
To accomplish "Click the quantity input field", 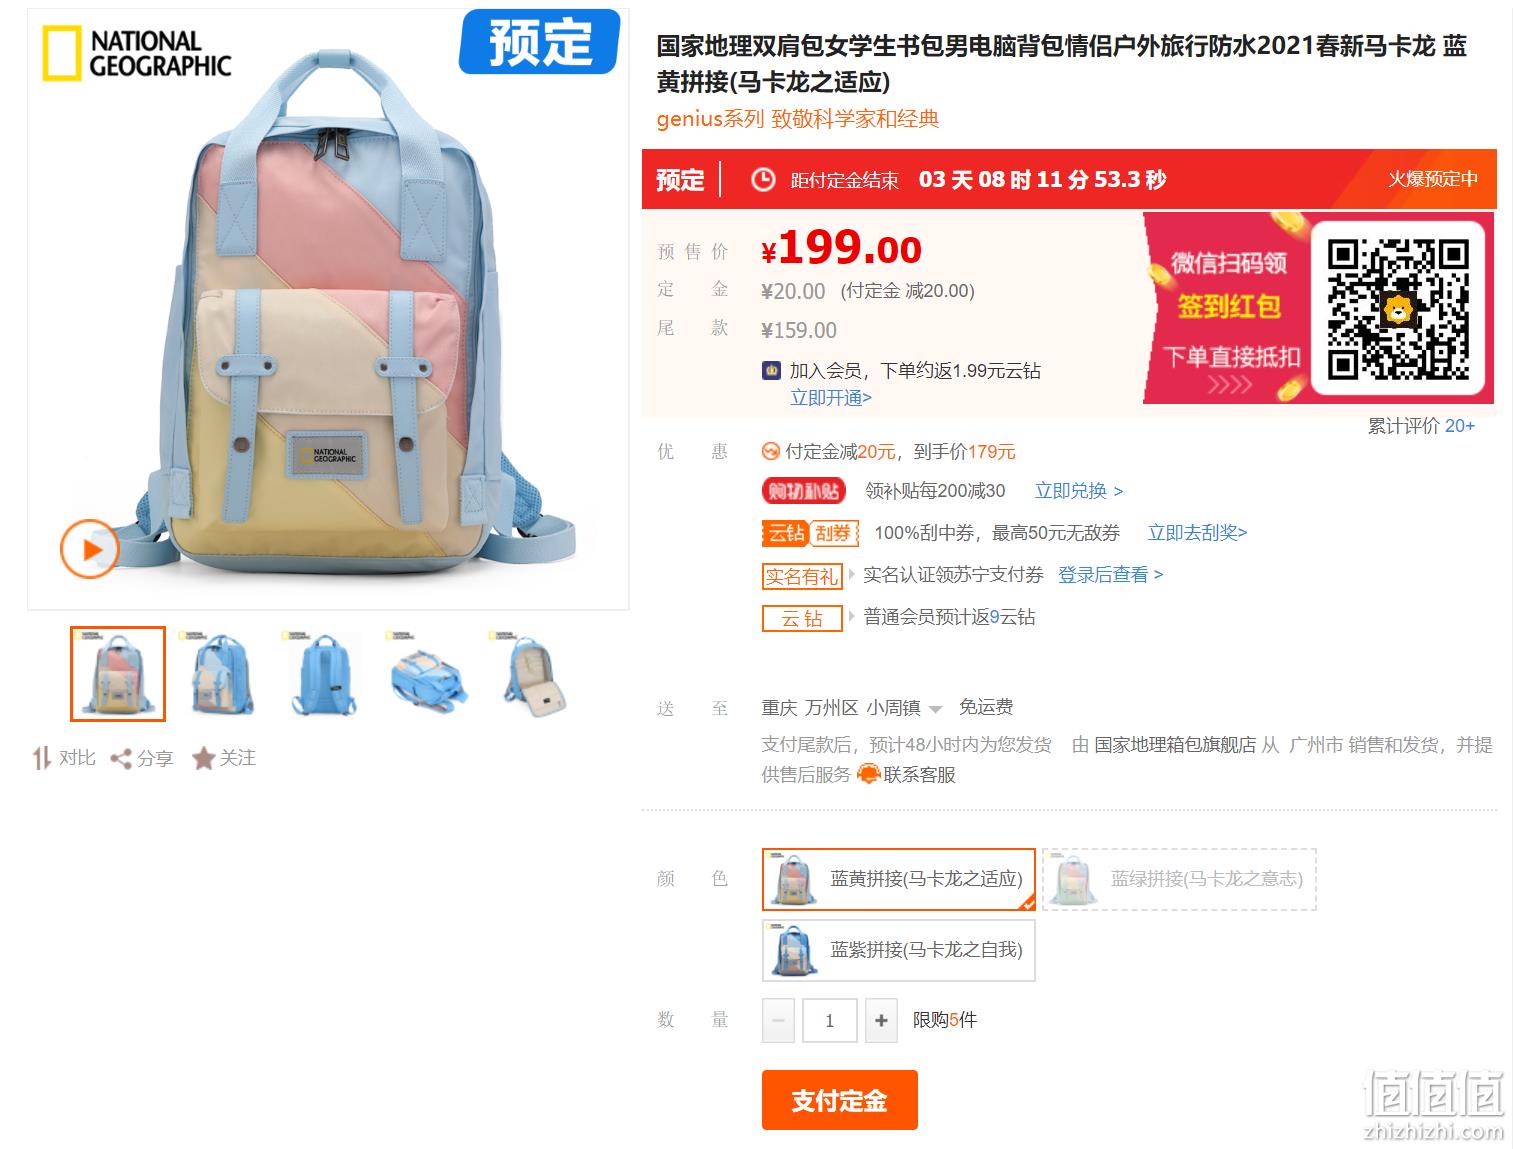I will [x=829, y=1020].
